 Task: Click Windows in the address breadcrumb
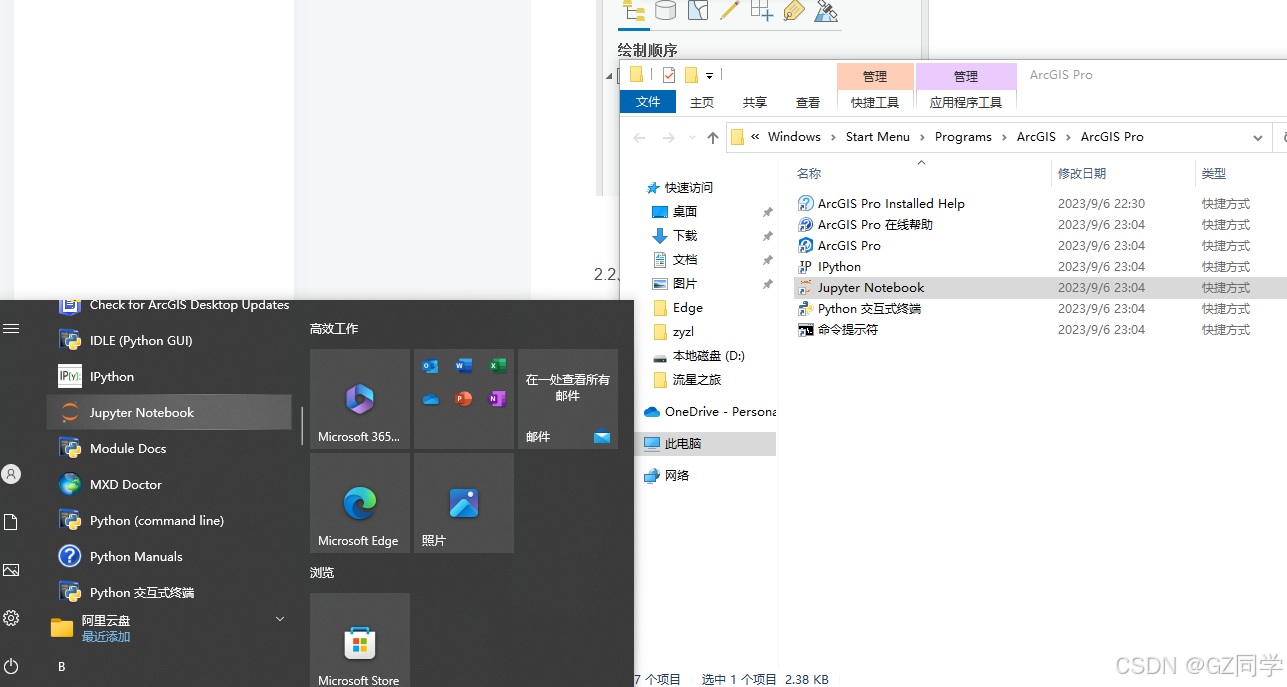(794, 137)
